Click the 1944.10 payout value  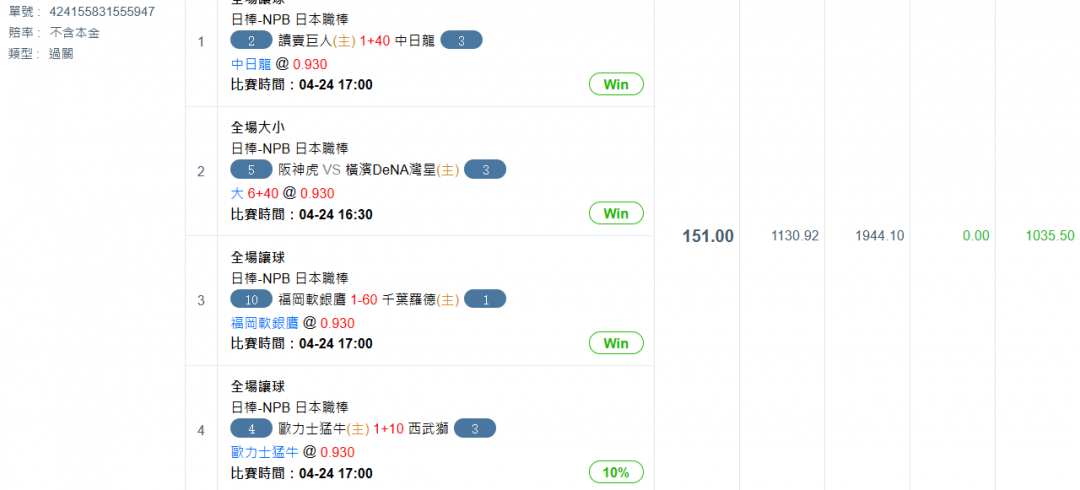click(x=880, y=236)
